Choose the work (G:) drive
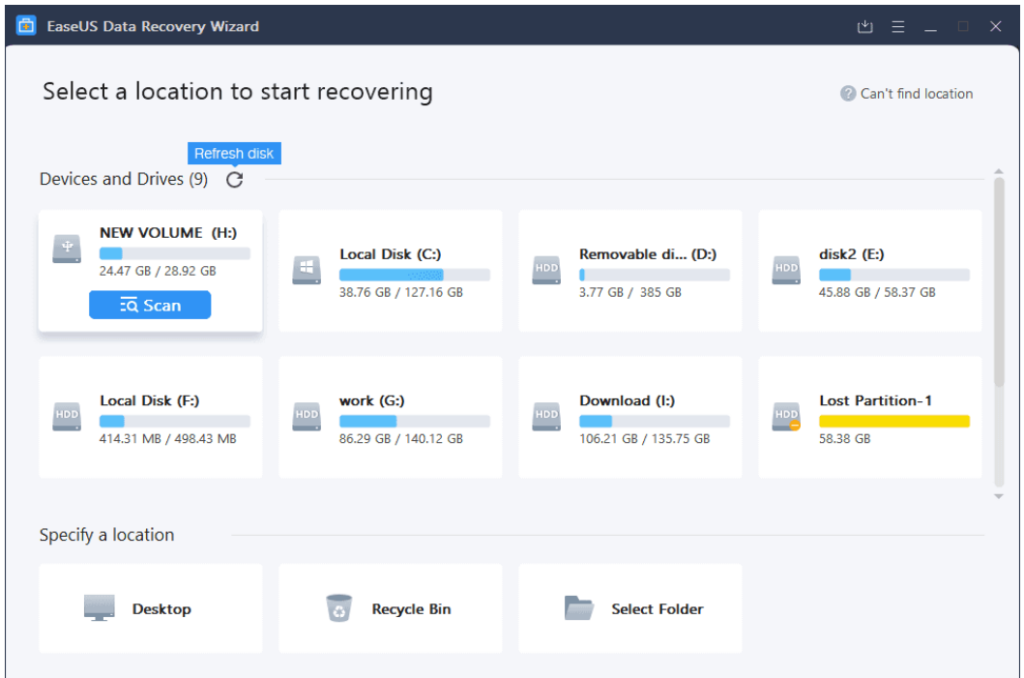The image size is (1024, 678). [390, 416]
